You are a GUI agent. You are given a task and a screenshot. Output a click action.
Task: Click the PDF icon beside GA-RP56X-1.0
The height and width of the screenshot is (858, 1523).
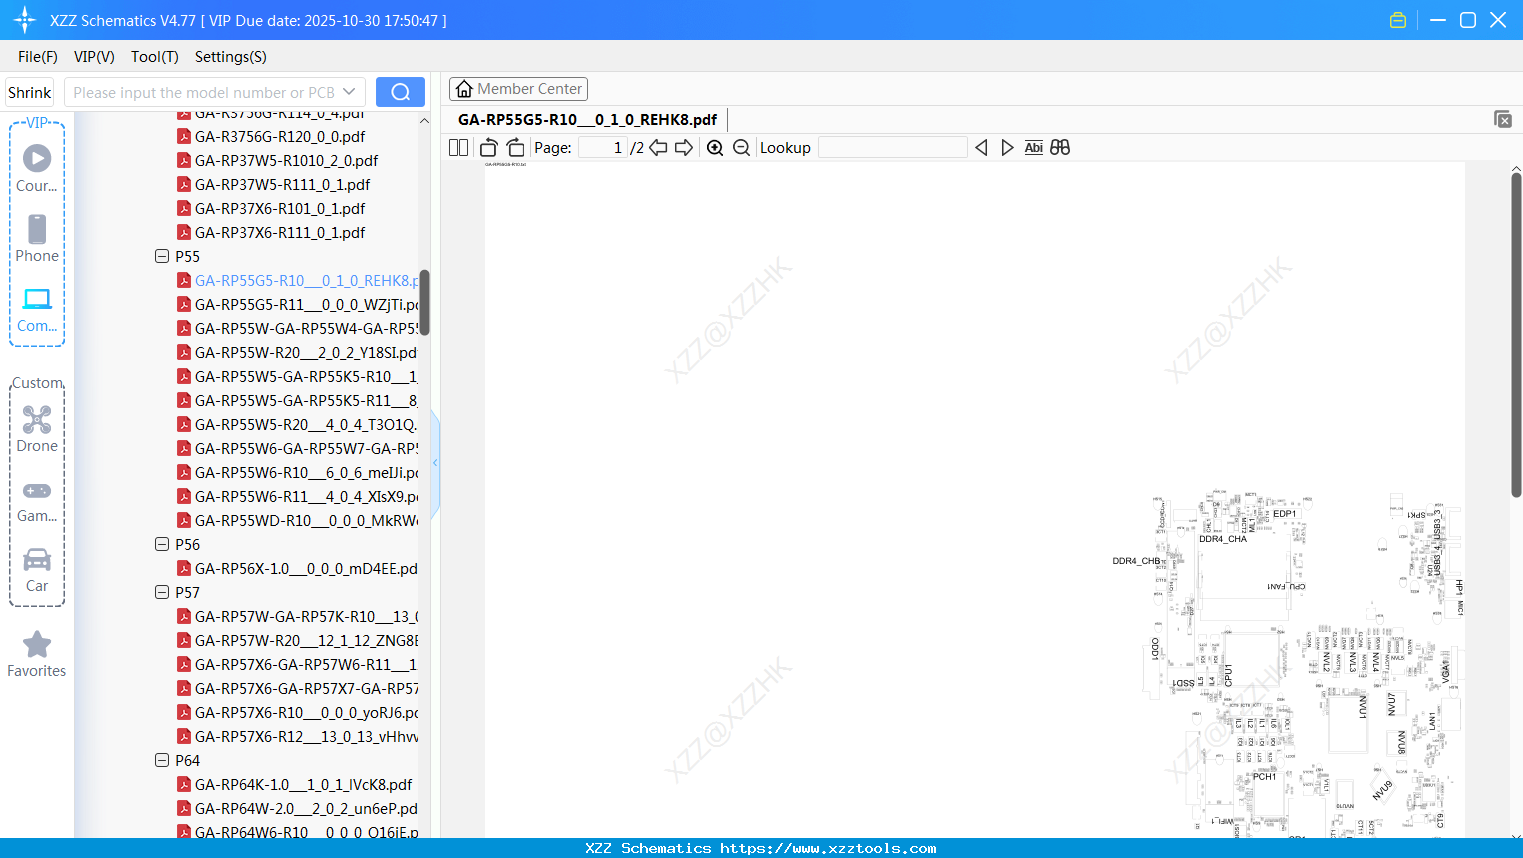point(184,568)
